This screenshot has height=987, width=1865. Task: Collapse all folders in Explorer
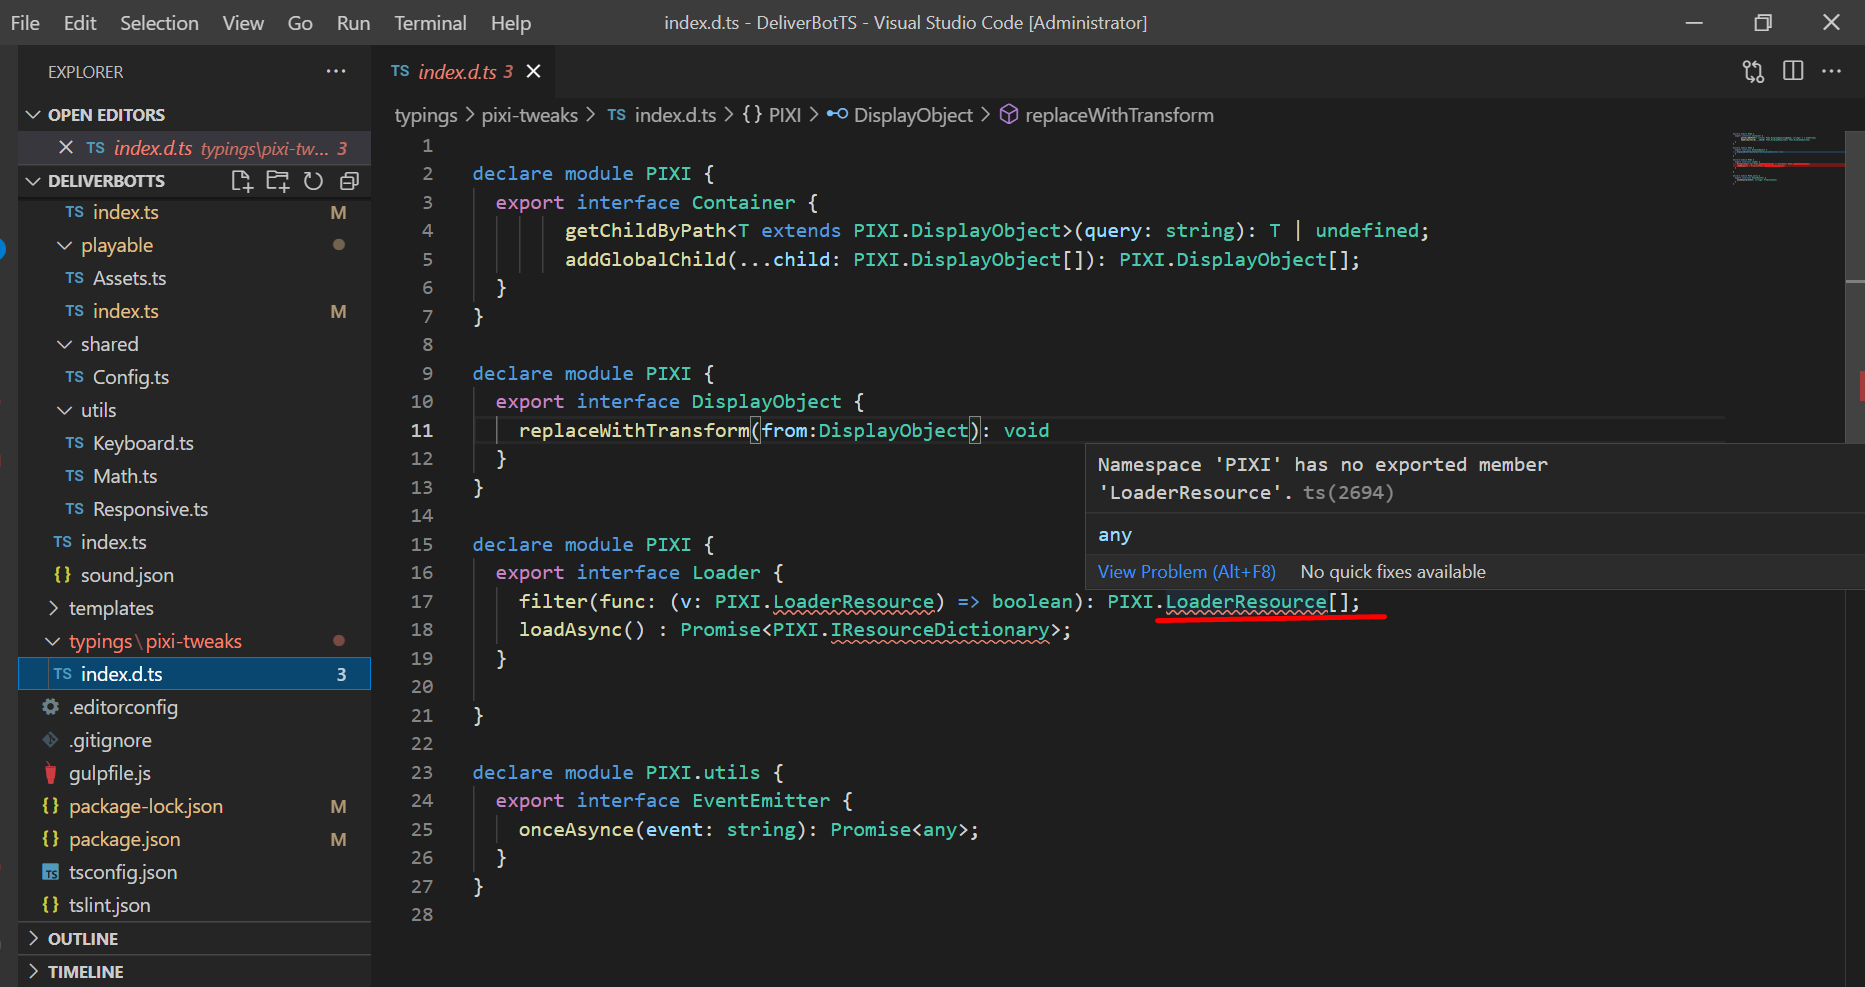[x=349, y=181]
